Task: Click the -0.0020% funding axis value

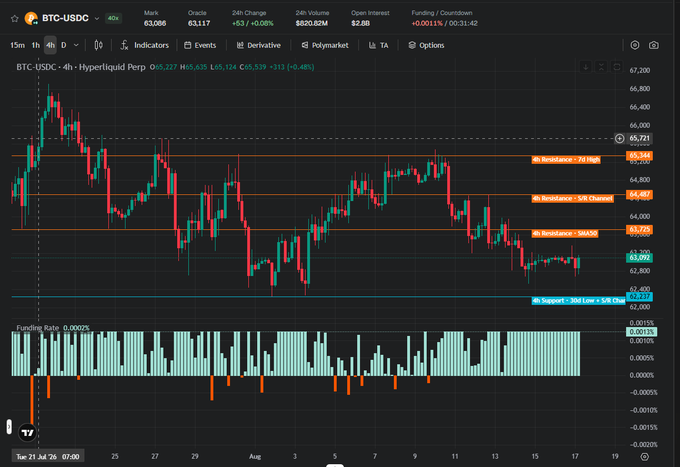Action: 643,444
